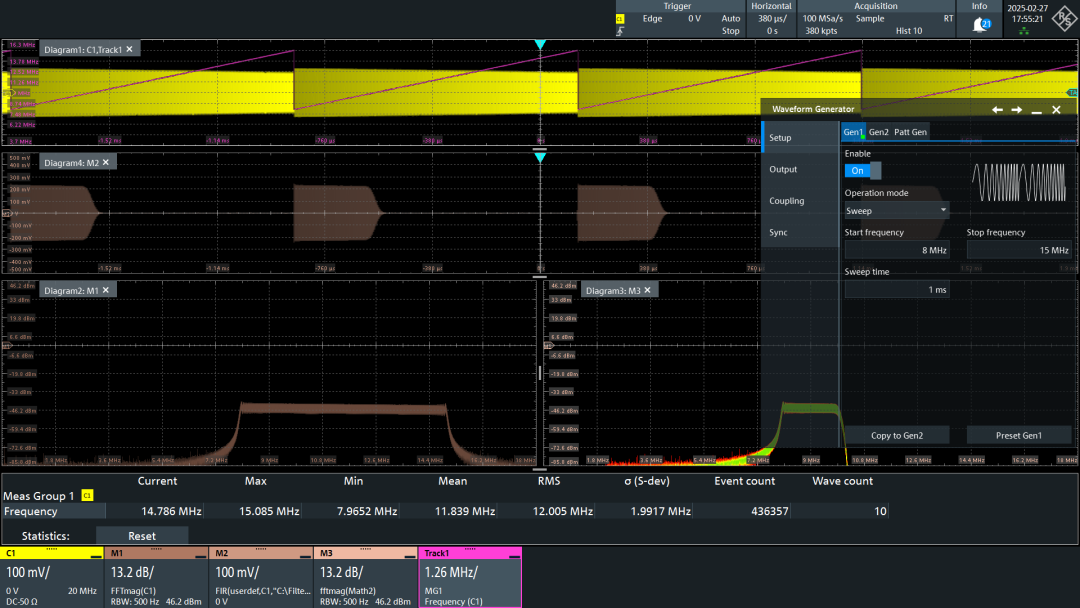
Task: Click the Current value 14.786 MHz
Action: (x=171, y=512)
